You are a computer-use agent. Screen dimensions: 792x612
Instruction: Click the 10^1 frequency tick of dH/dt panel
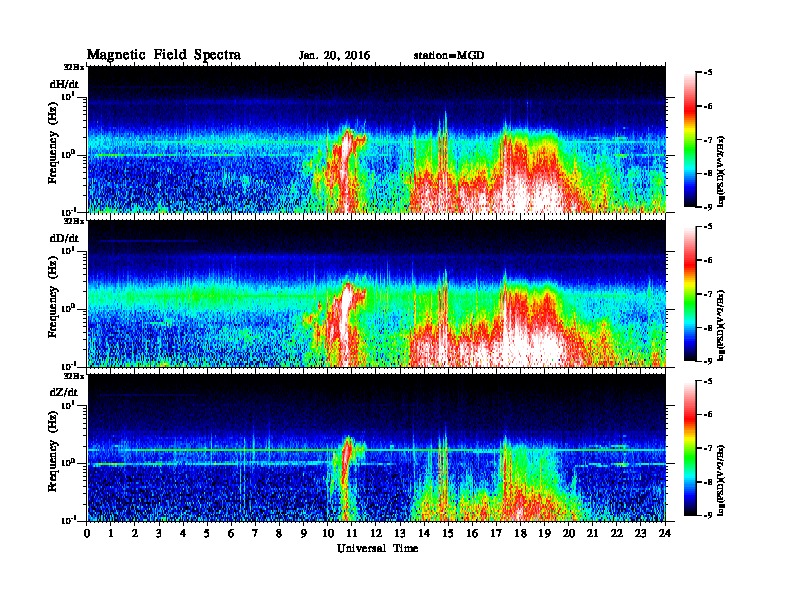(68, 96)
